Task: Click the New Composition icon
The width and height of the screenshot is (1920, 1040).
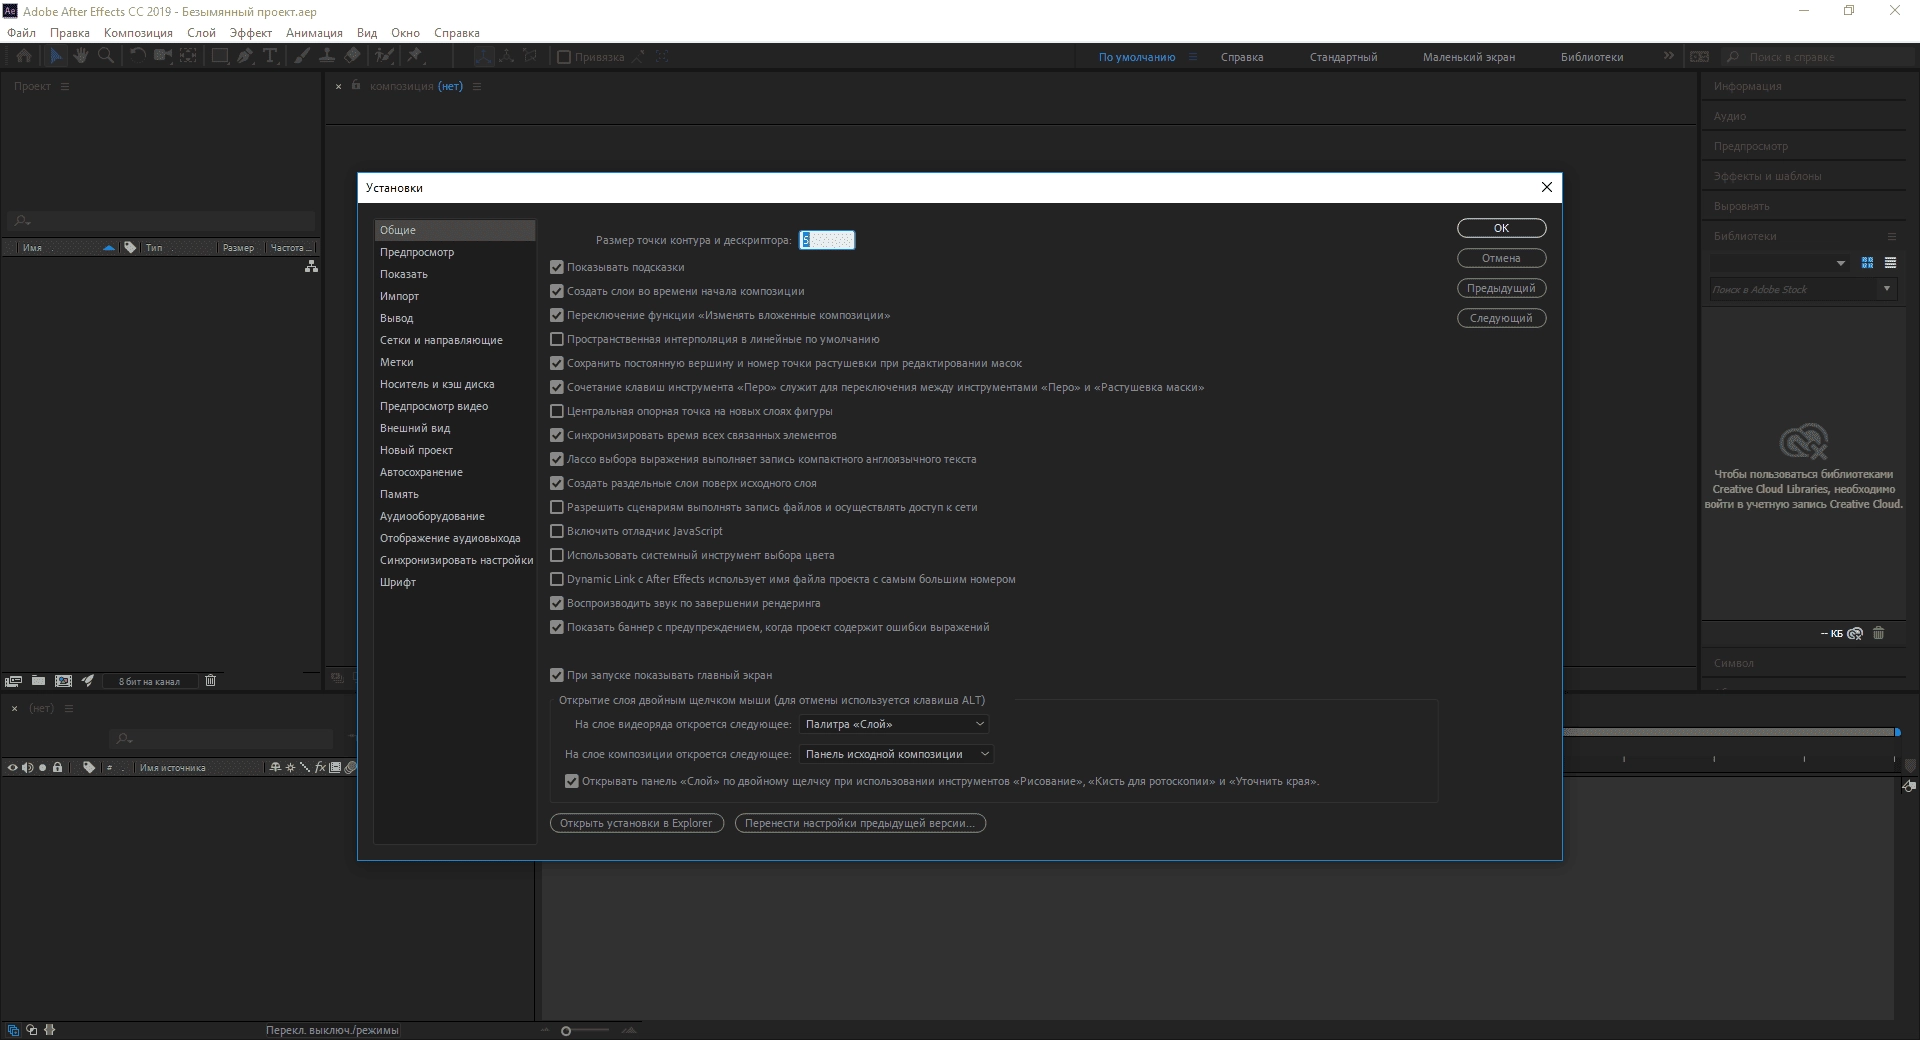Action: [x=63, y=681]
